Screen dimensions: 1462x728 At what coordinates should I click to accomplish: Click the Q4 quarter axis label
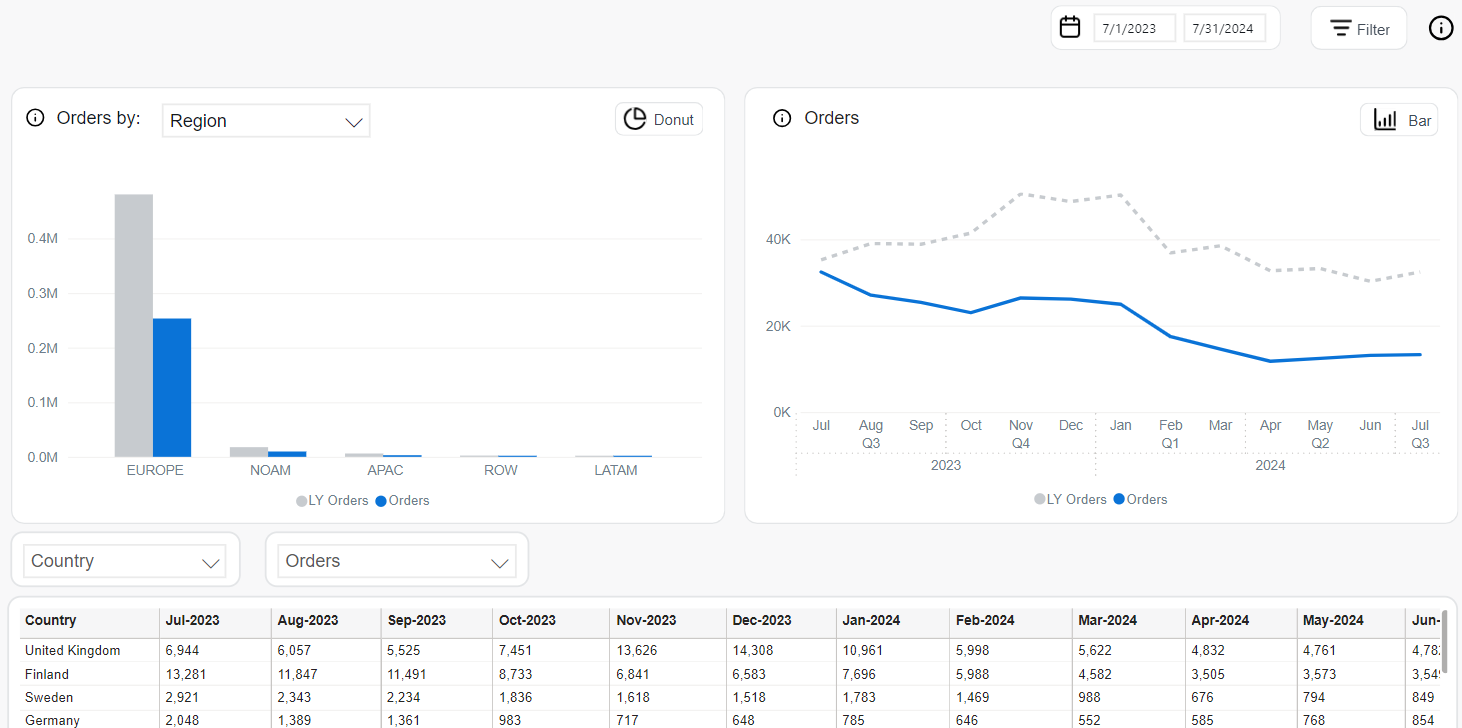point(1021,443)
